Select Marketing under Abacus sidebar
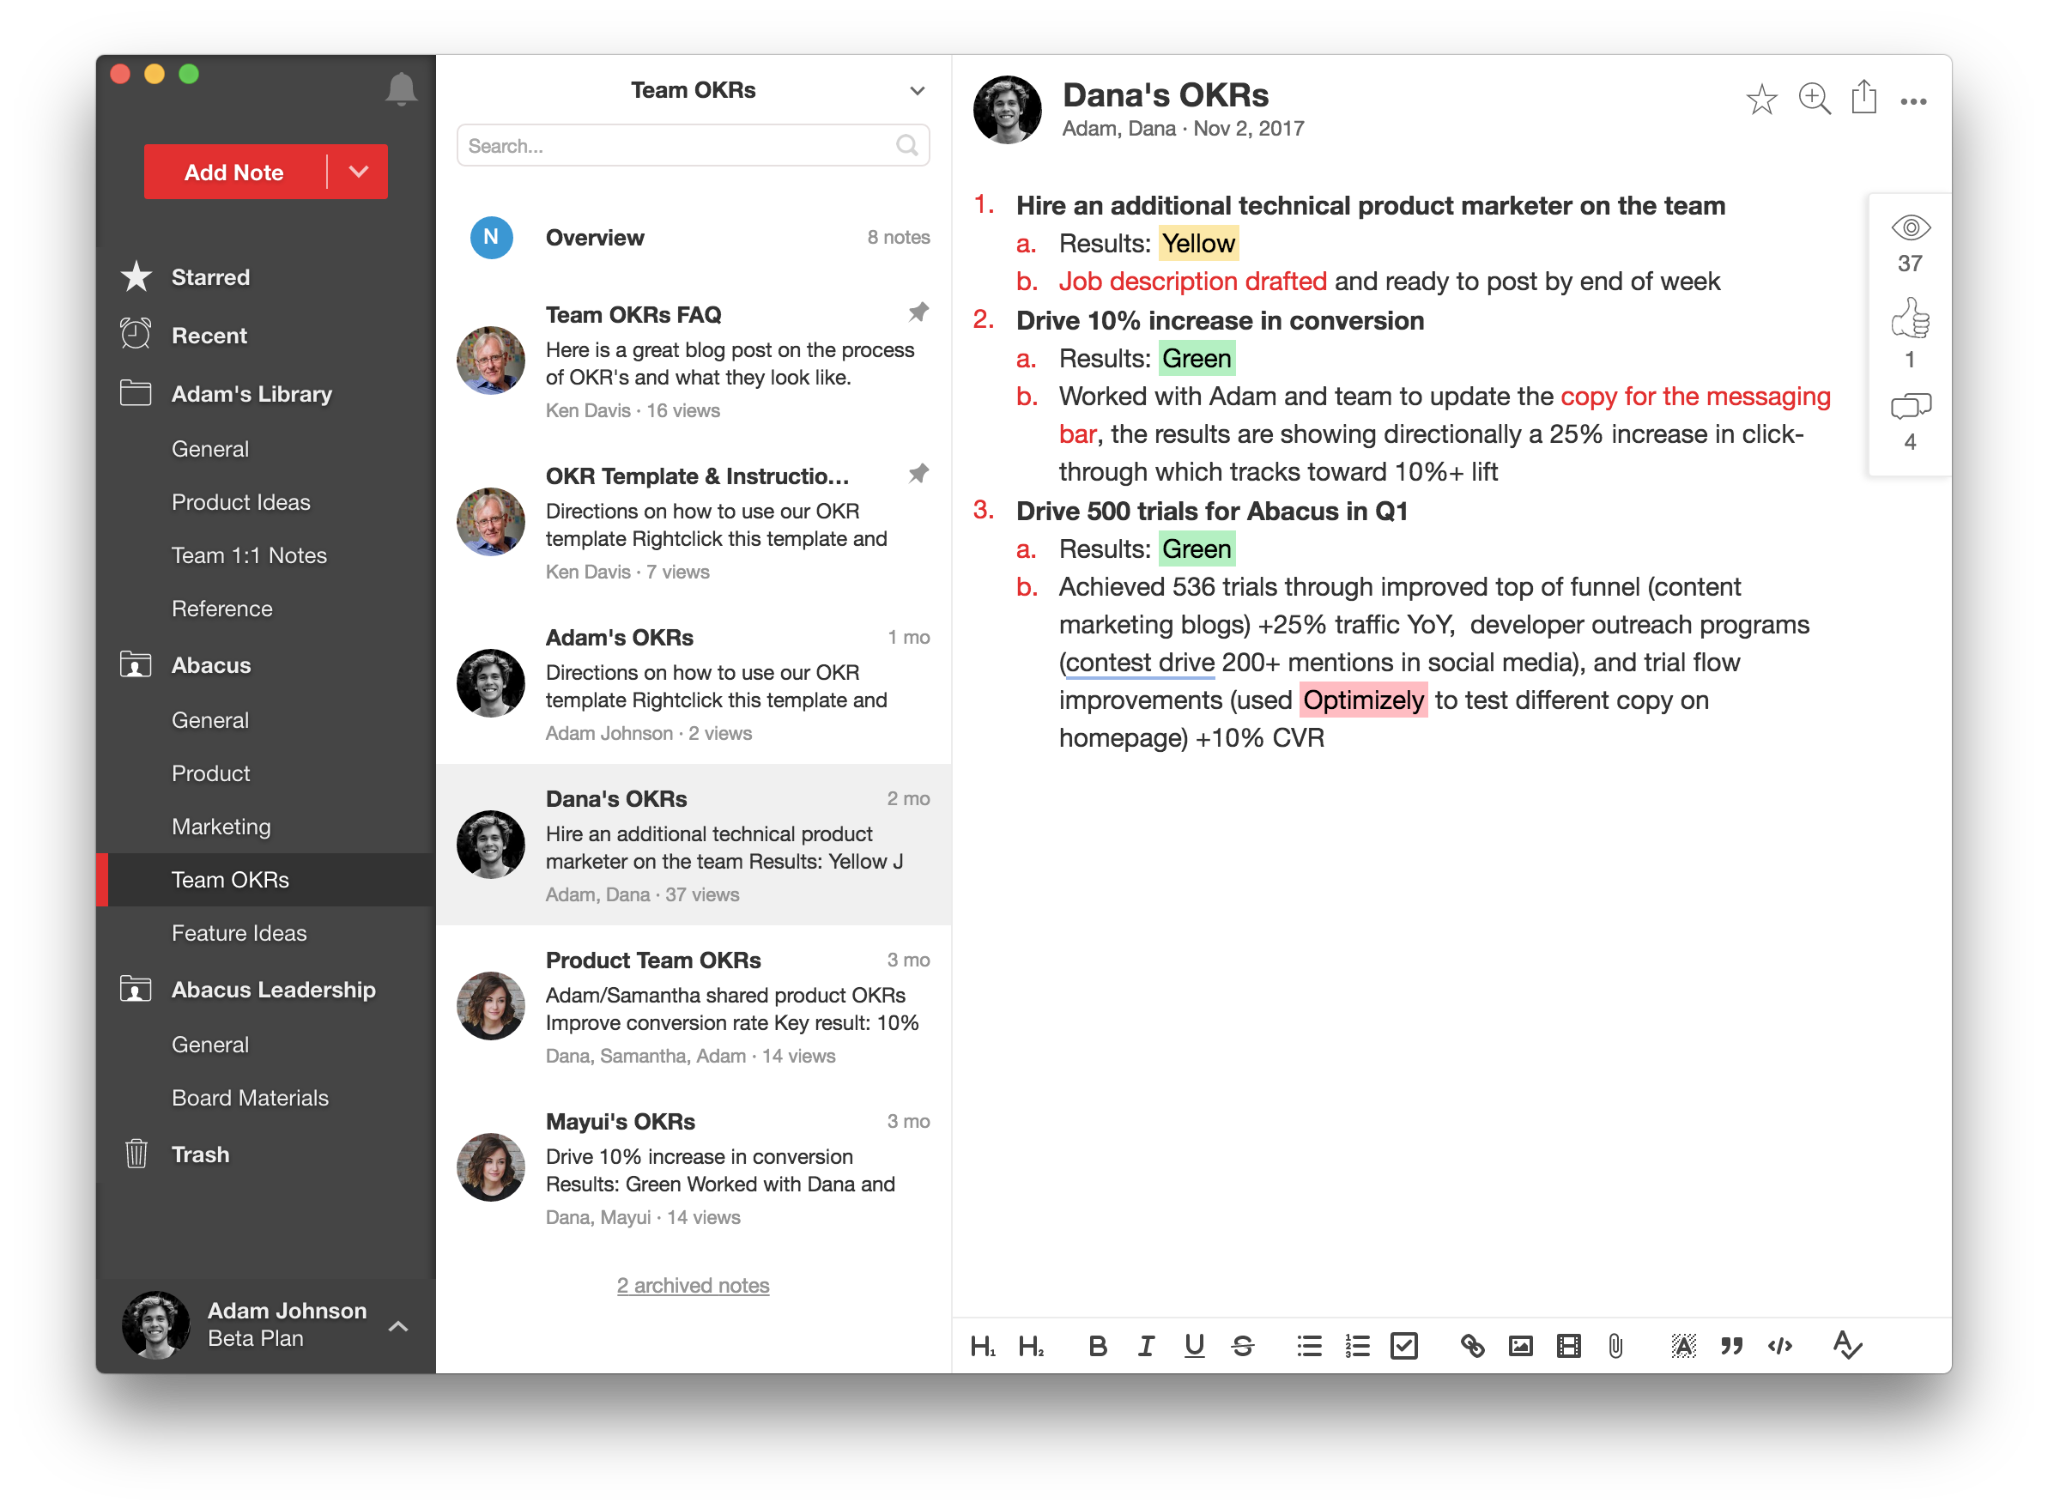The width and height of the screenshot is (2048, 1511). point(219,824)
